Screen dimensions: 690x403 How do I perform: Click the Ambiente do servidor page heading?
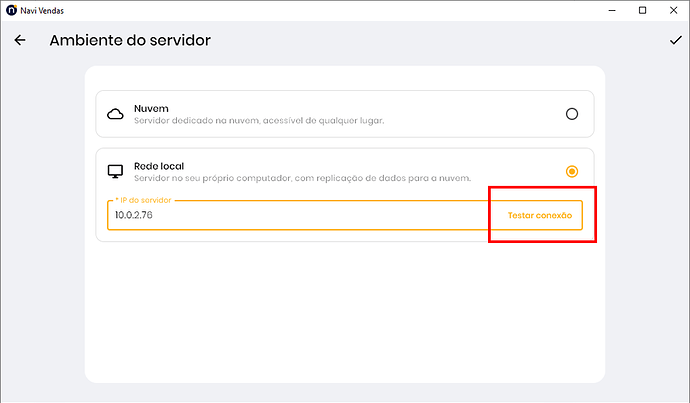(130, 41)
